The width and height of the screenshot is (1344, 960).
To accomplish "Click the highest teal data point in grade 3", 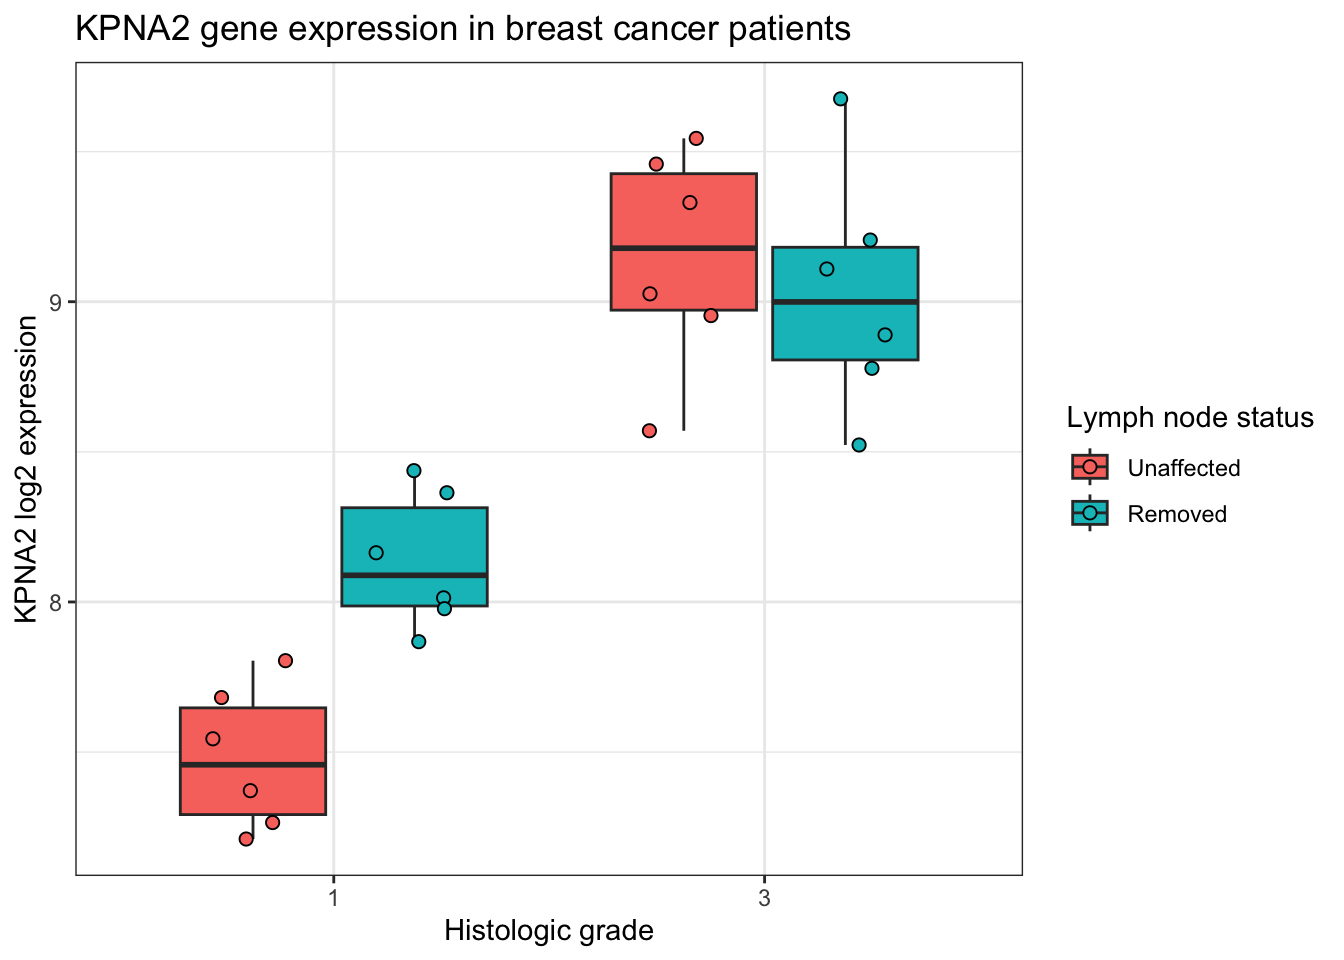I will (x=841, y=98).
